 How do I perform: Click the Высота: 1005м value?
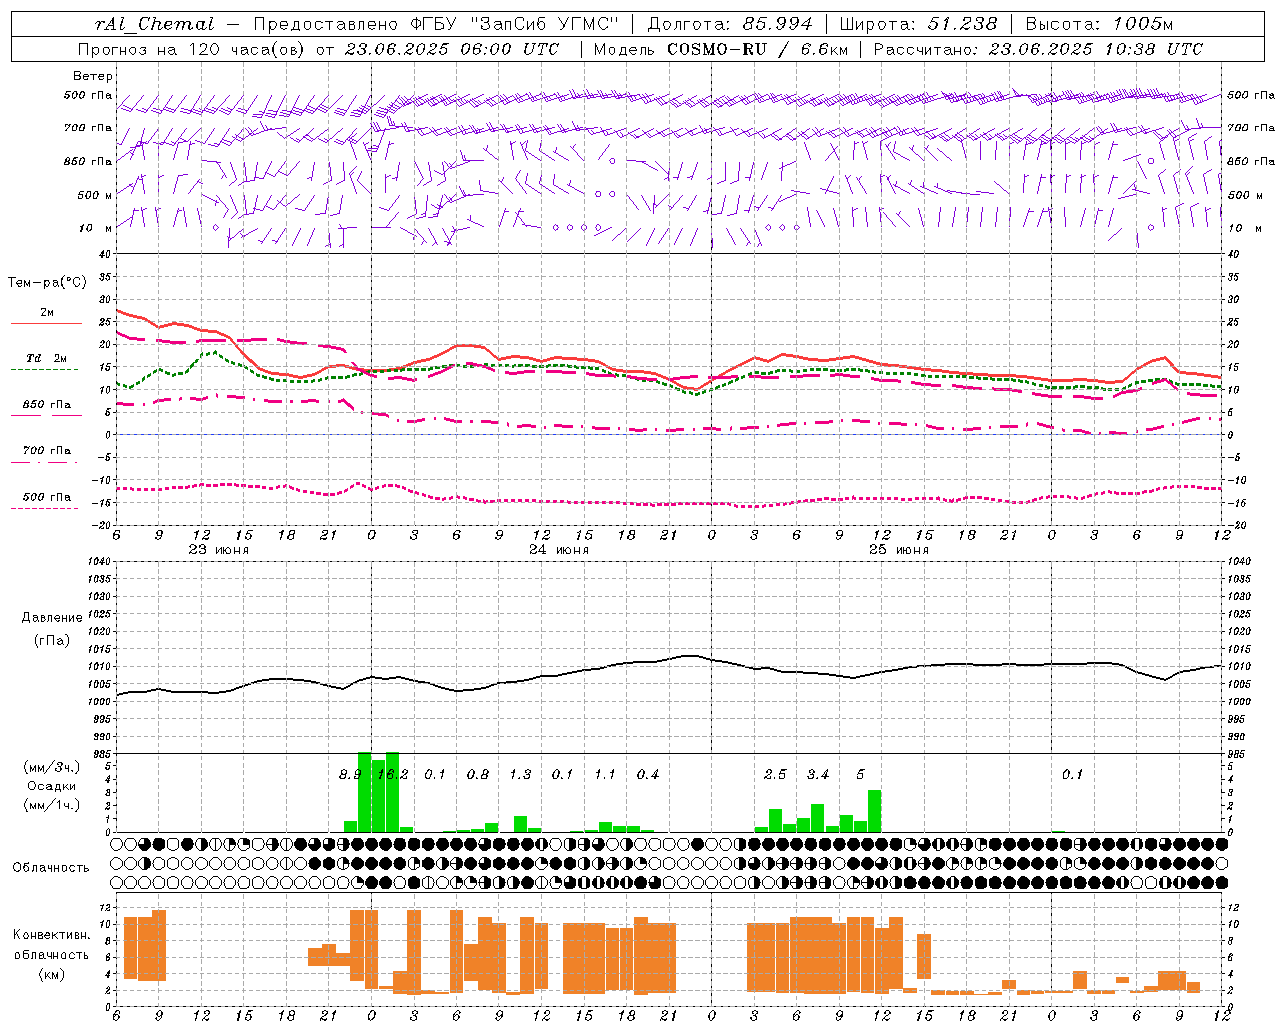click(1099, 24)
